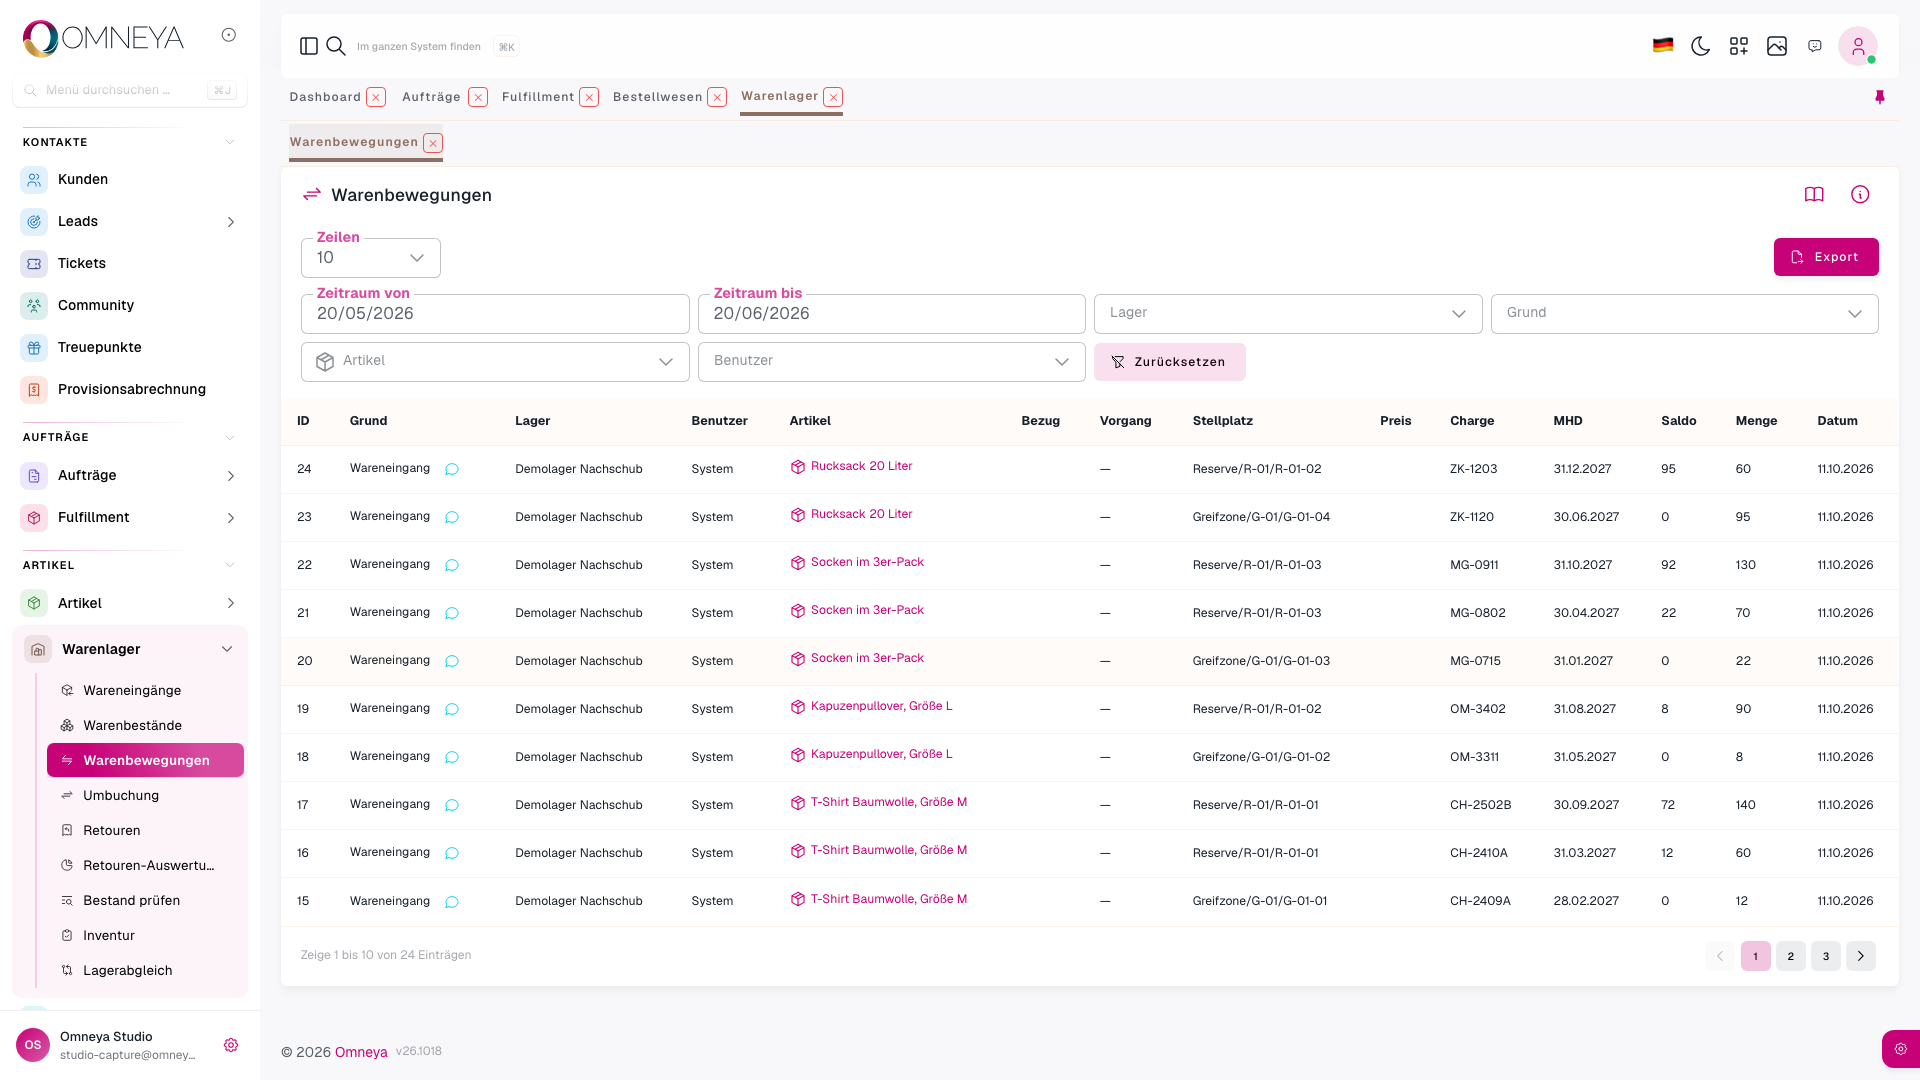1920x1080 pixels.
Task: Open floating settings gear at bottom right
Action: 1901,1049
